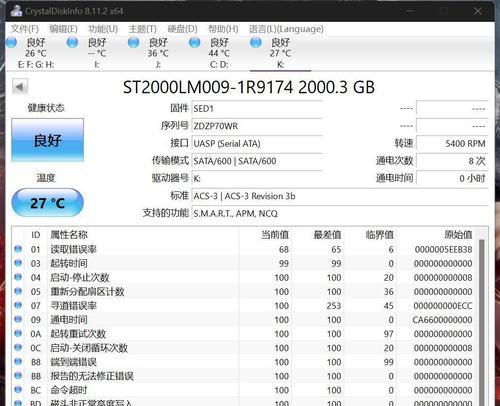Click status dot for attribute BB 报告的无法修正错误
The width and height of the screenshot is (500, 406).
pyautogui.click(x=18, y=375)
